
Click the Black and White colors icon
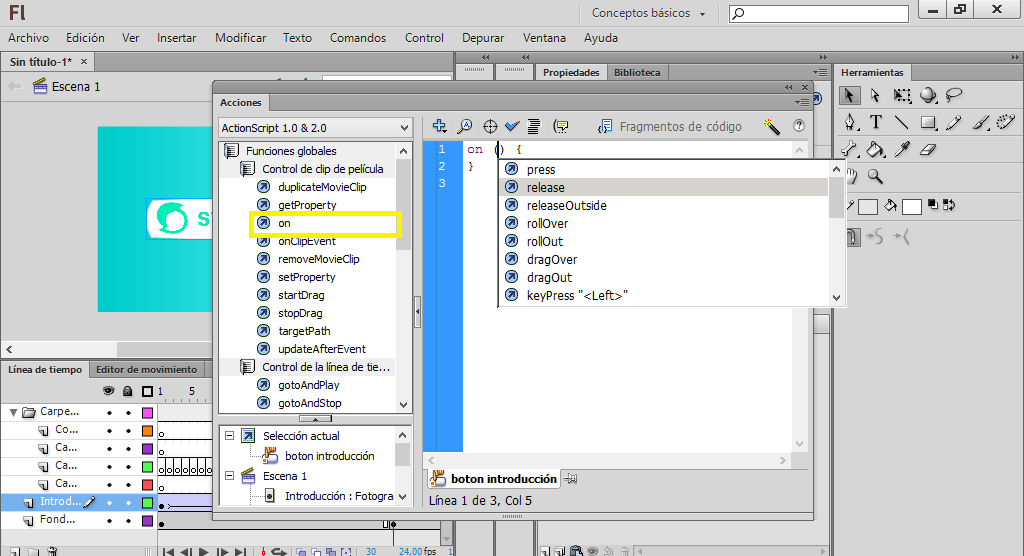pos(933,204)
